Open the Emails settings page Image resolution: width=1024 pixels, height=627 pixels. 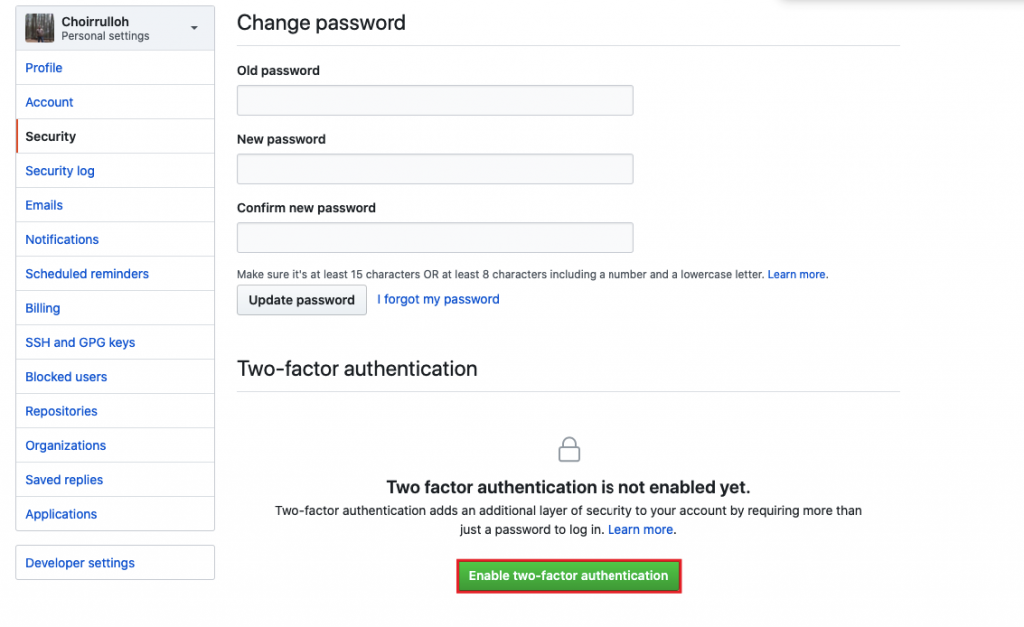(x=43, y=204)
